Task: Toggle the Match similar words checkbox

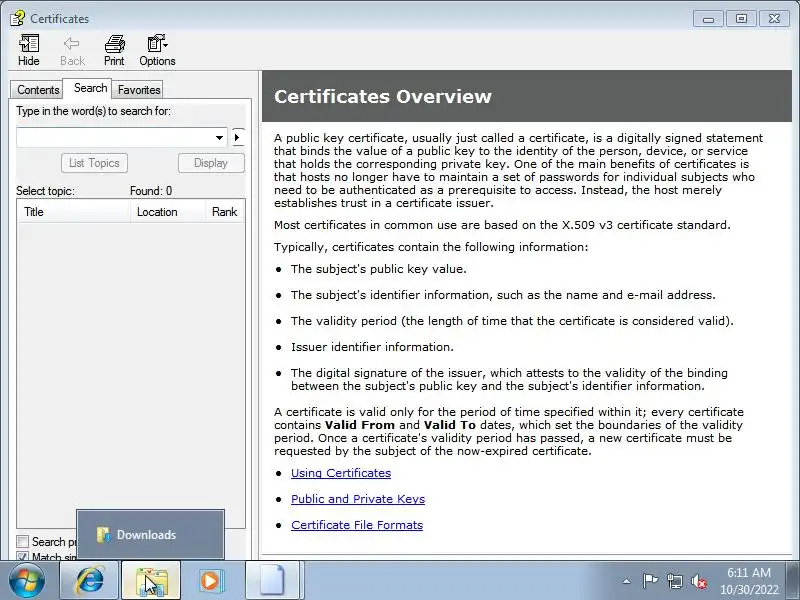Action: 22,556
